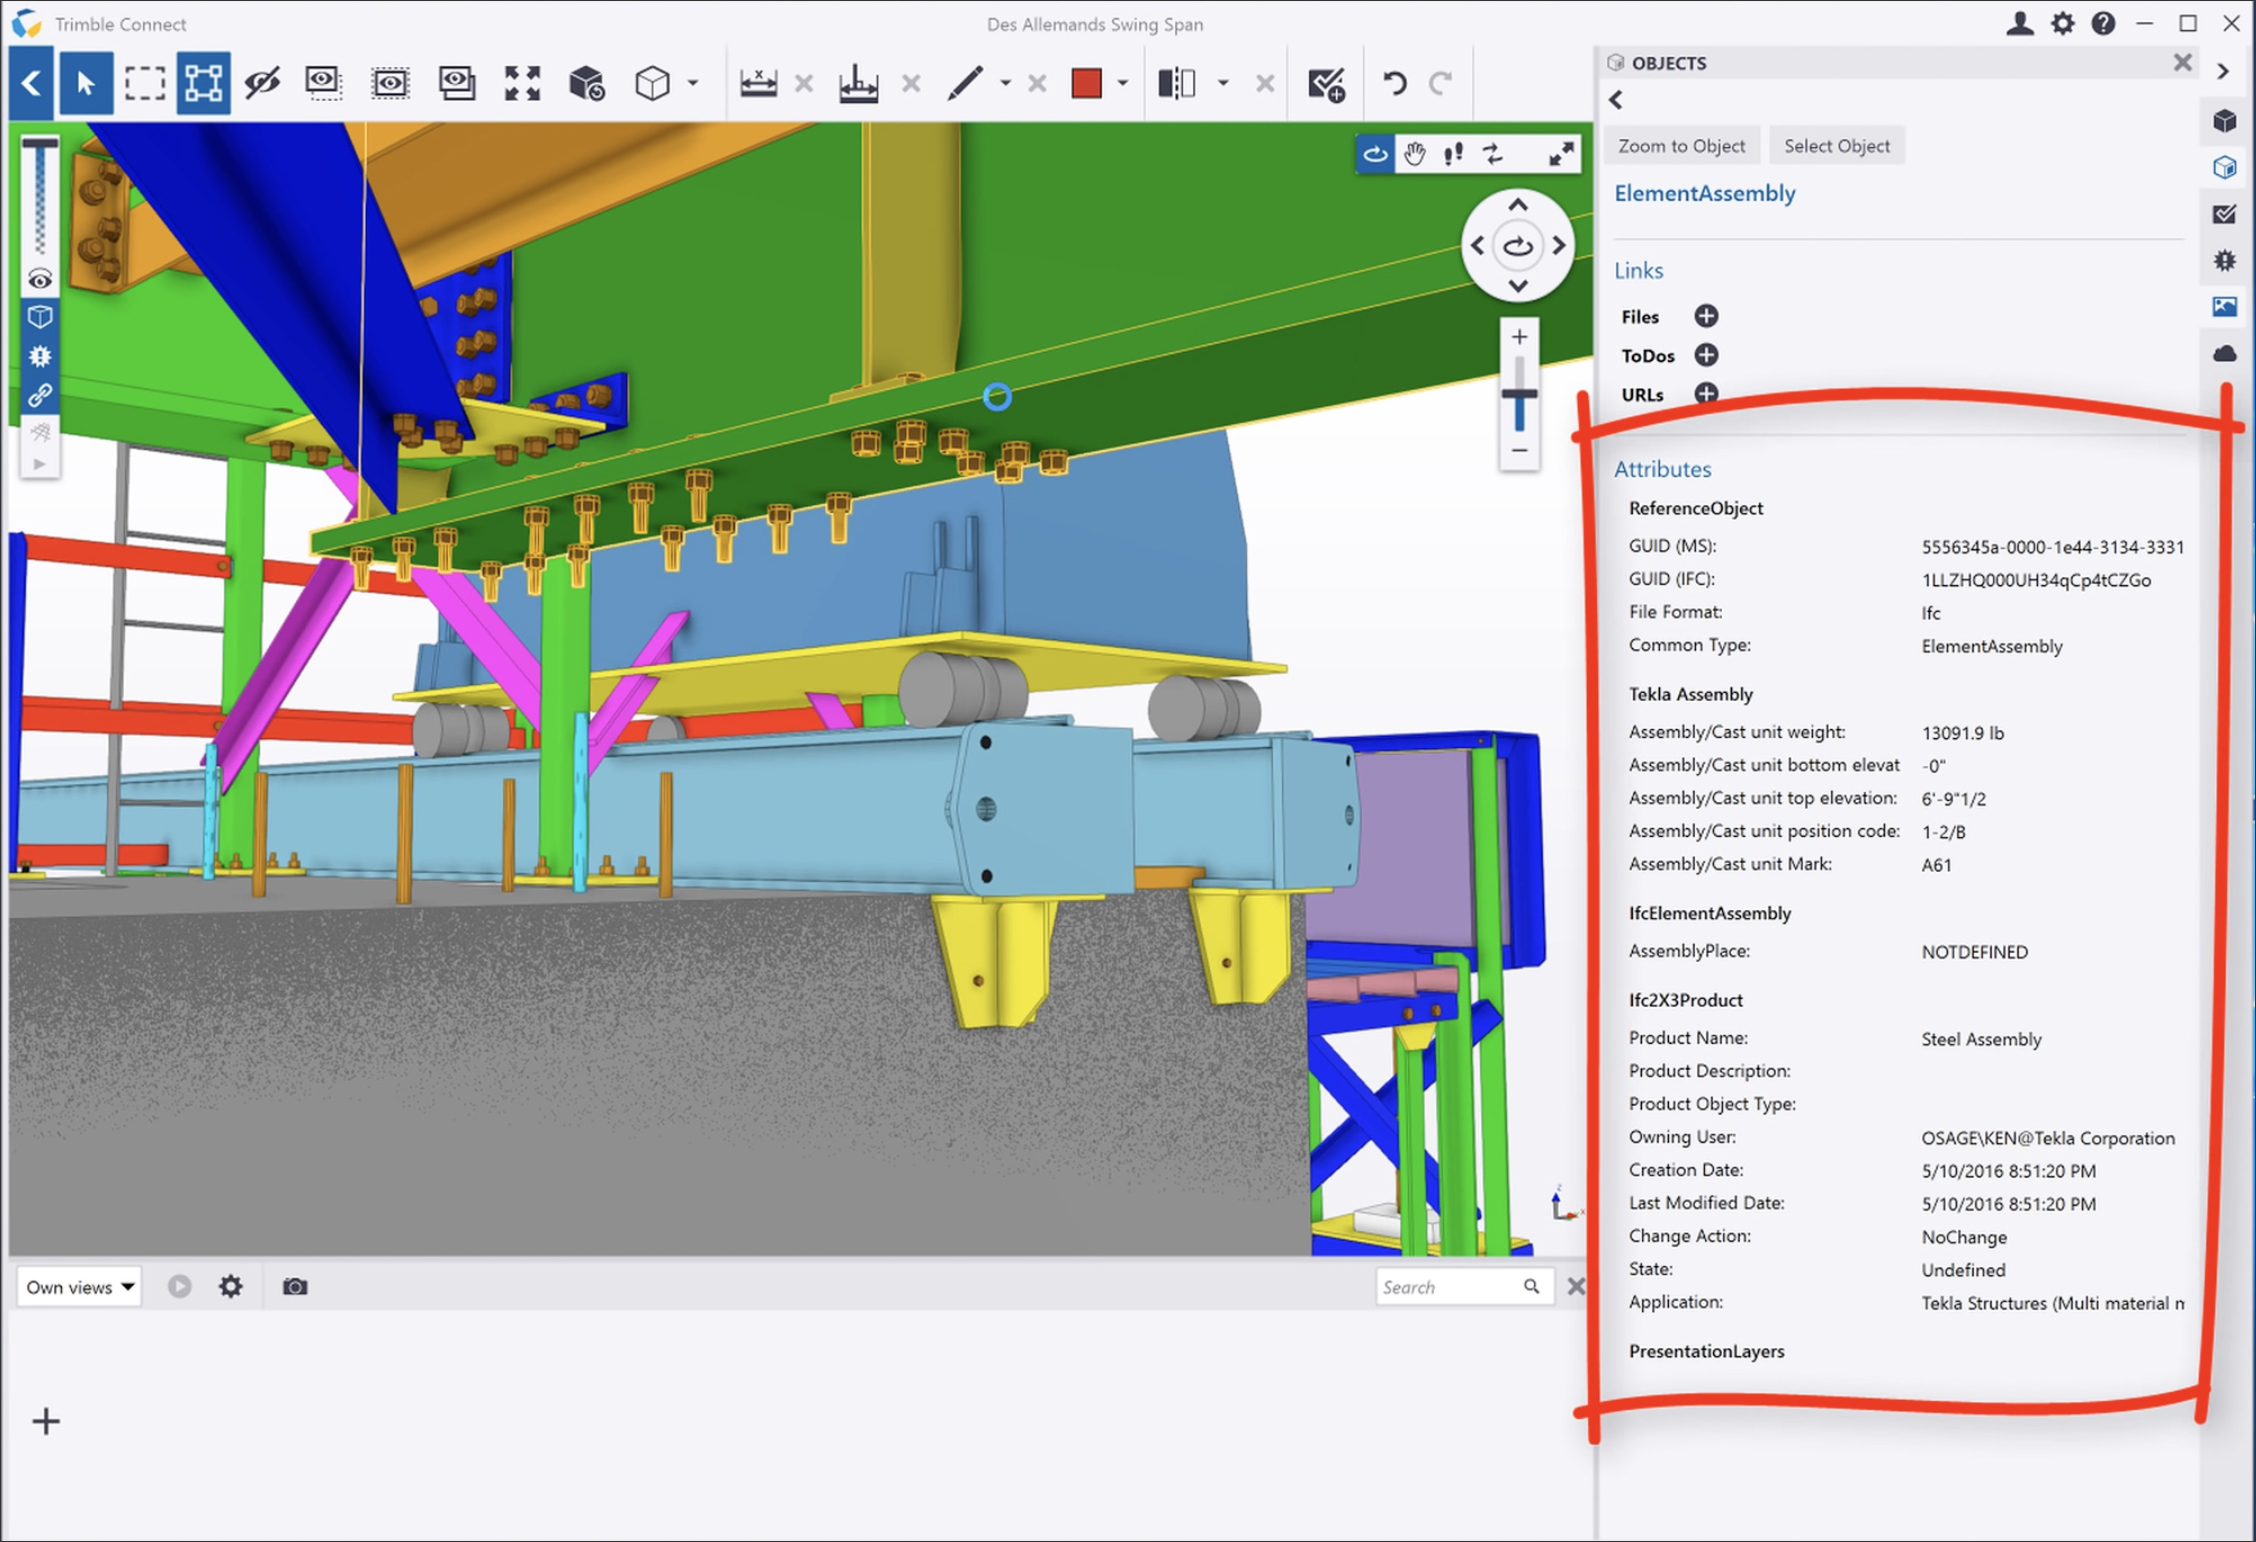The width and height of the screenshot is (2256, 1542).
Task: Click the zoom slider handle
Action: tap(1519, 395)
